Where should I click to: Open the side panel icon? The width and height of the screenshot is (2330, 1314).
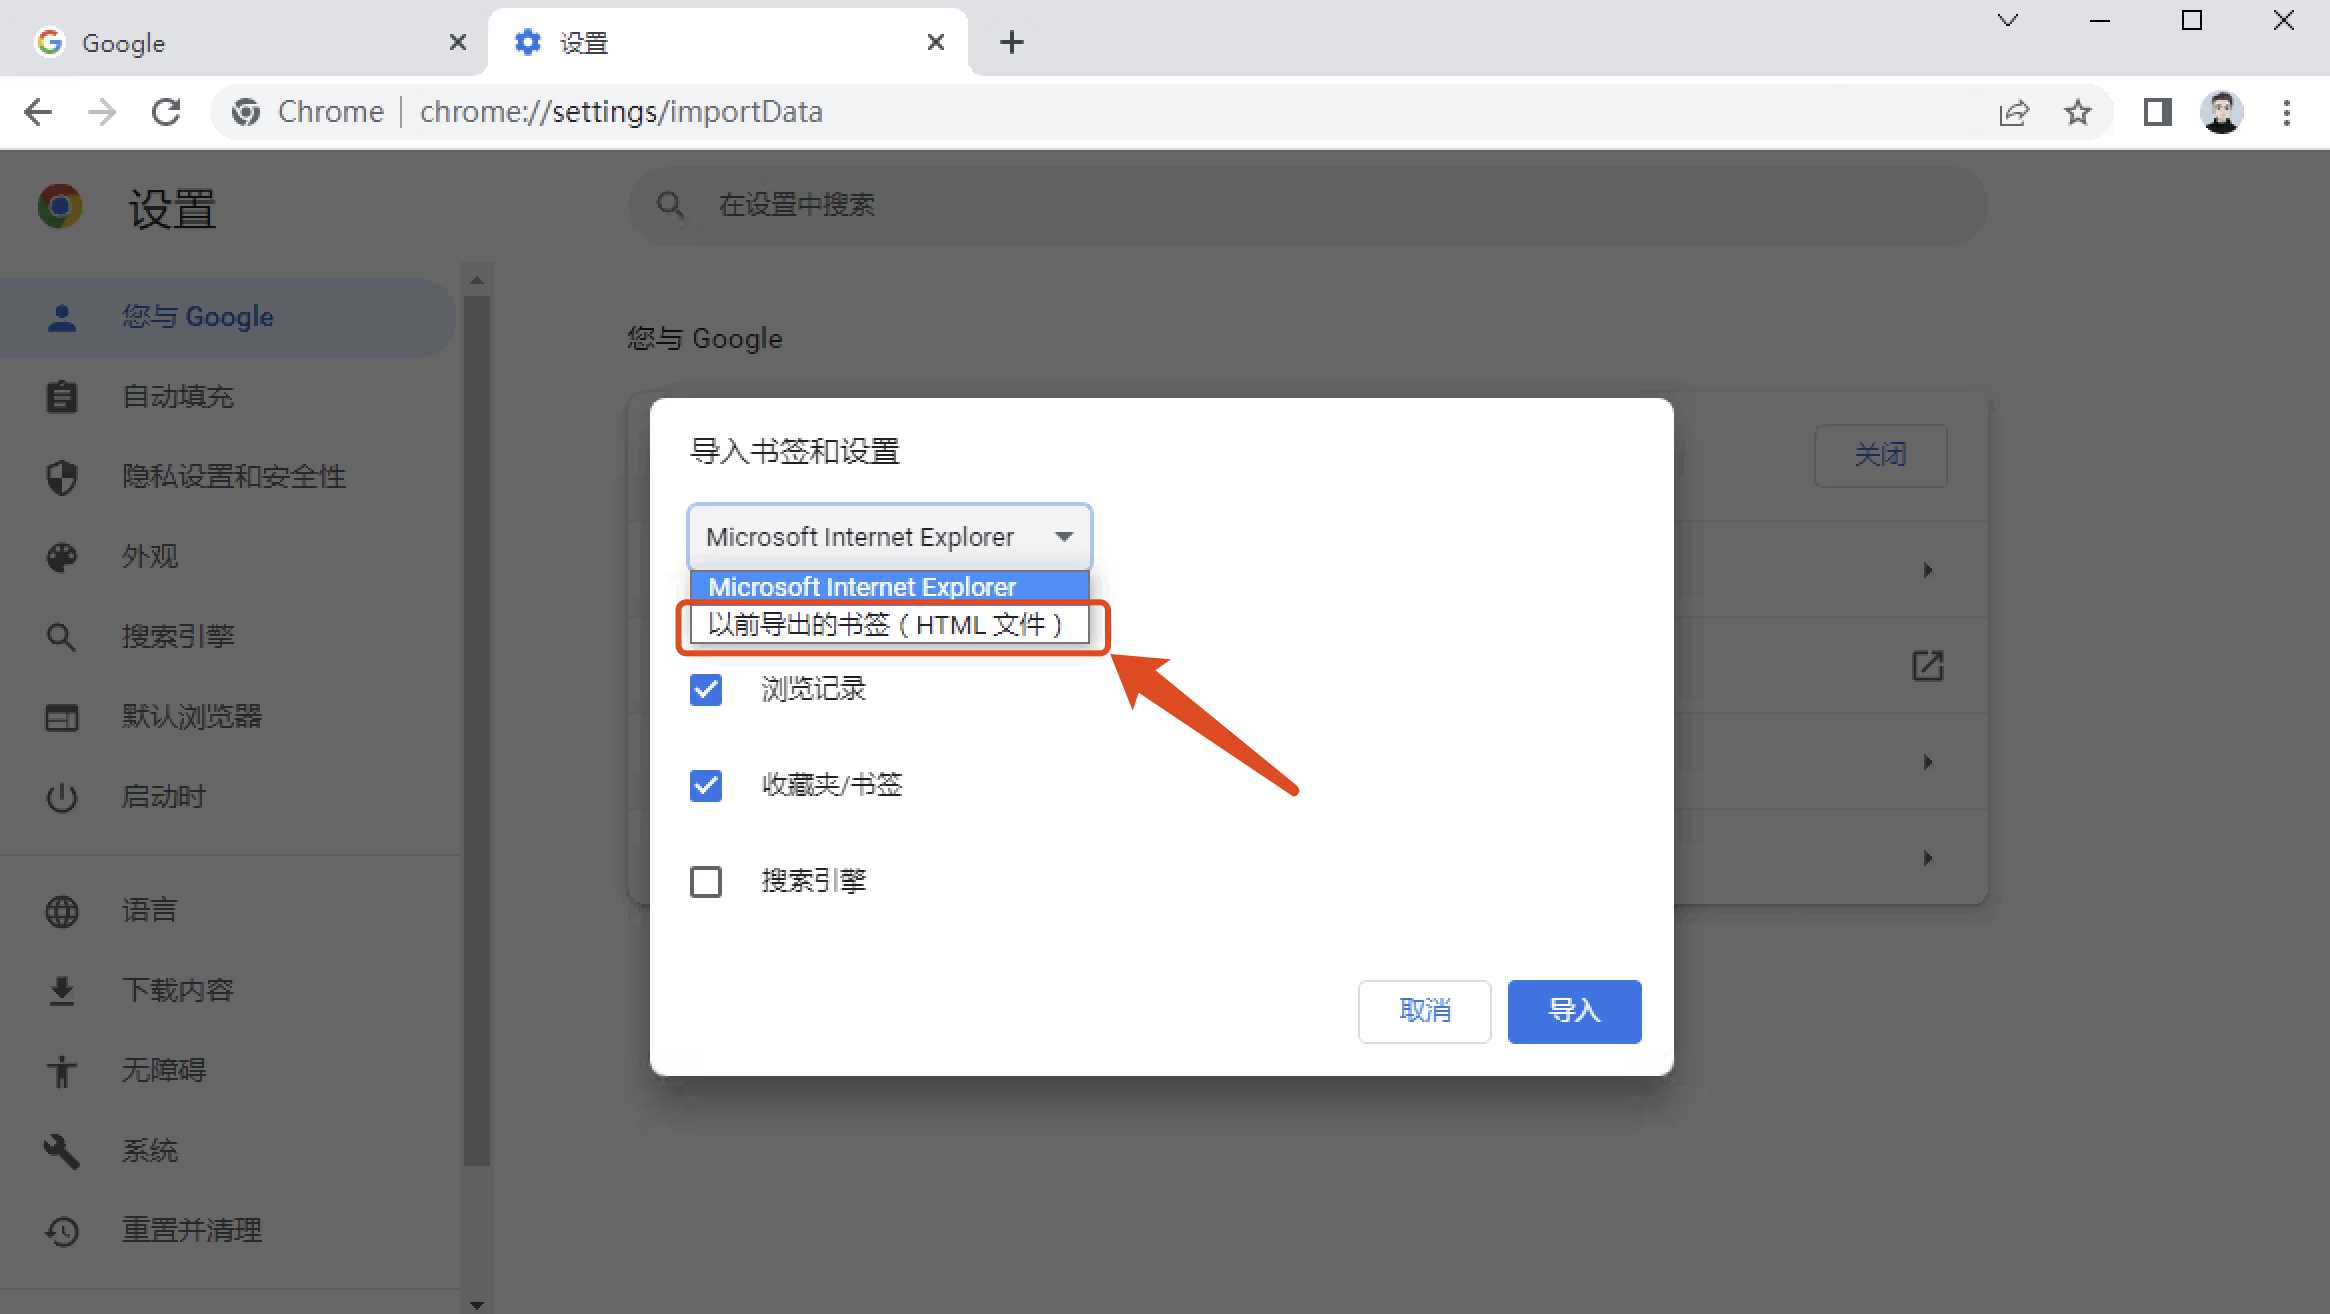coord(2157,112)
